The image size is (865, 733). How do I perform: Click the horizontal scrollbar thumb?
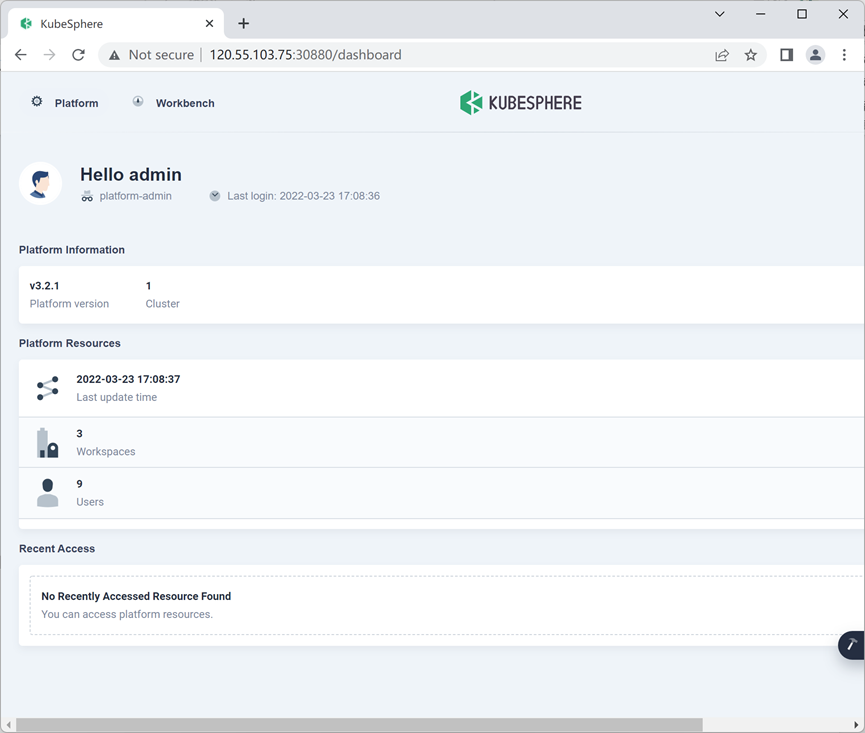[359, 725]
